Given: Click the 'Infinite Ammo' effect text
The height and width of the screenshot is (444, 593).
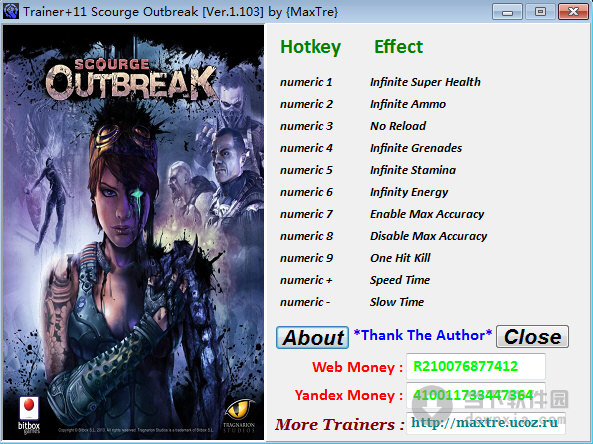Looking at the screenshot, I should [408, 104].
